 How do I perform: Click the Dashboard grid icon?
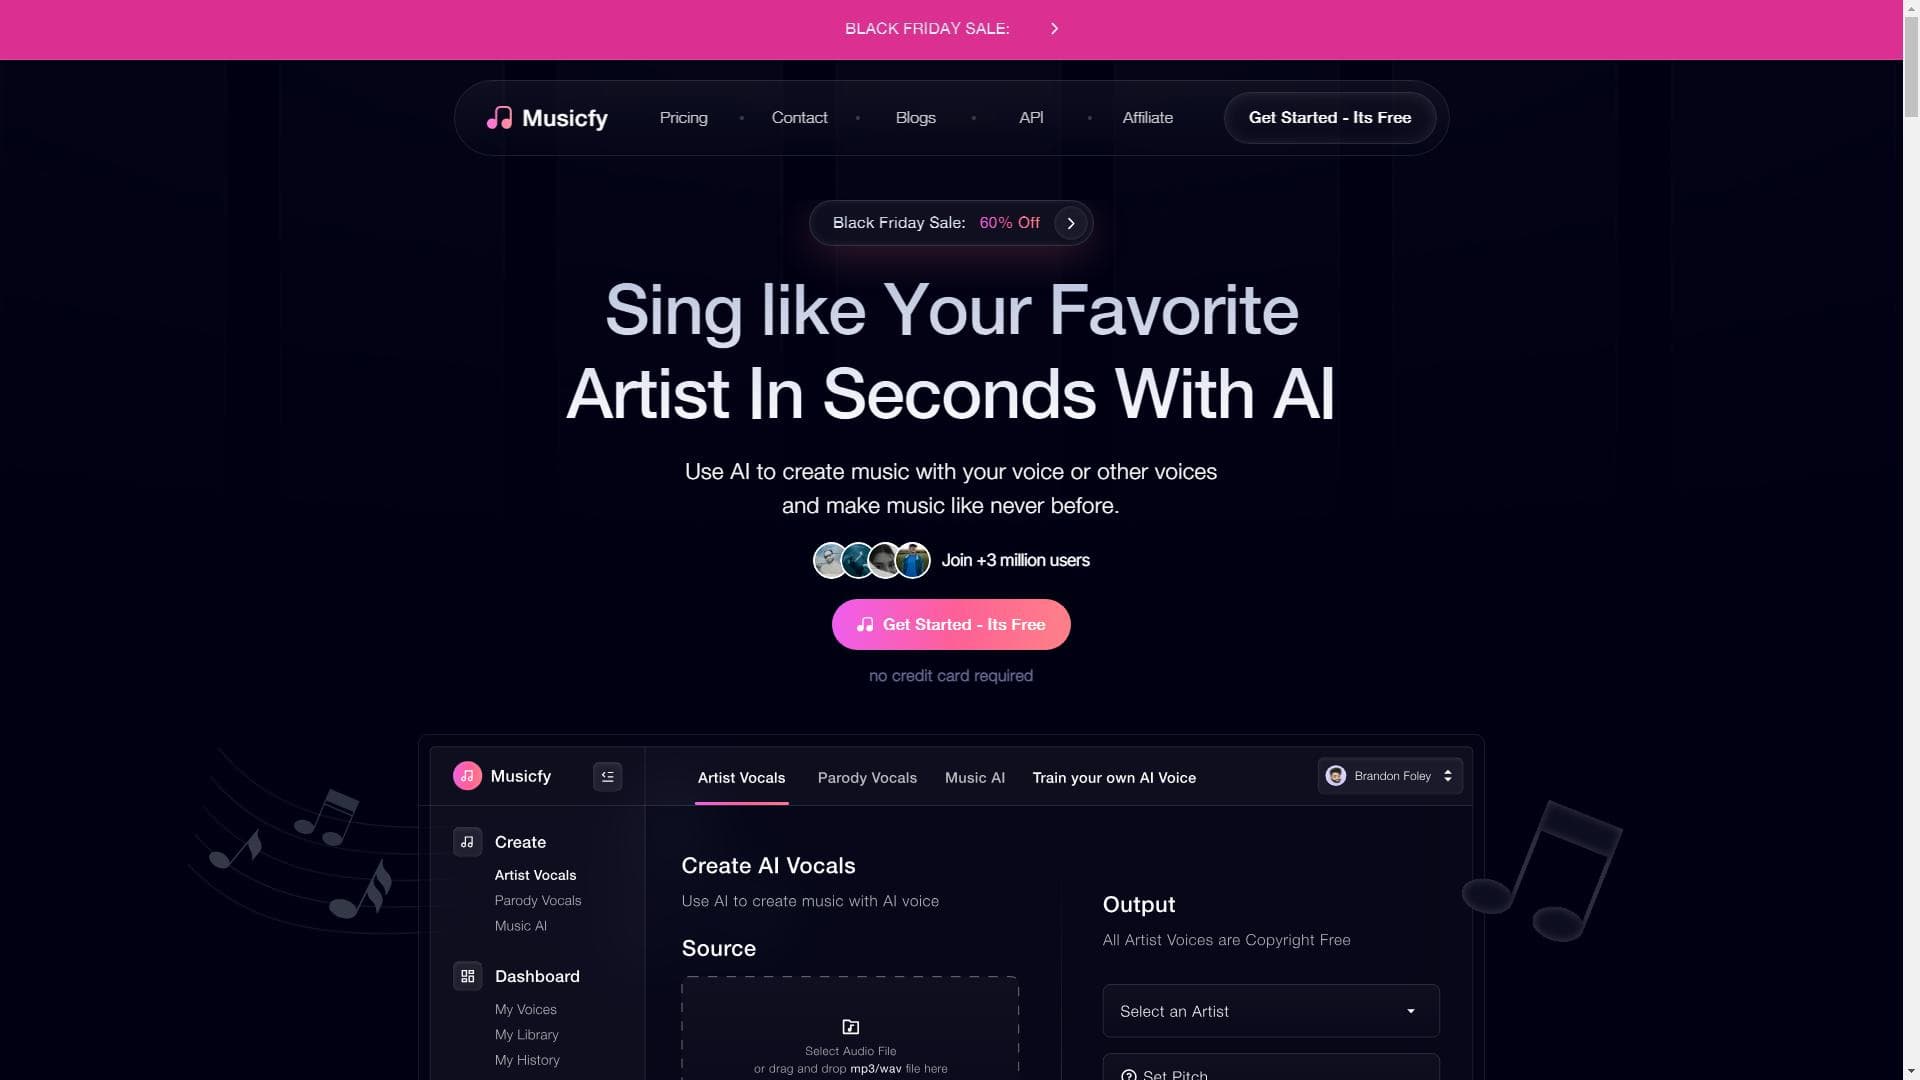pyautogui.click(x=467, y=976)
